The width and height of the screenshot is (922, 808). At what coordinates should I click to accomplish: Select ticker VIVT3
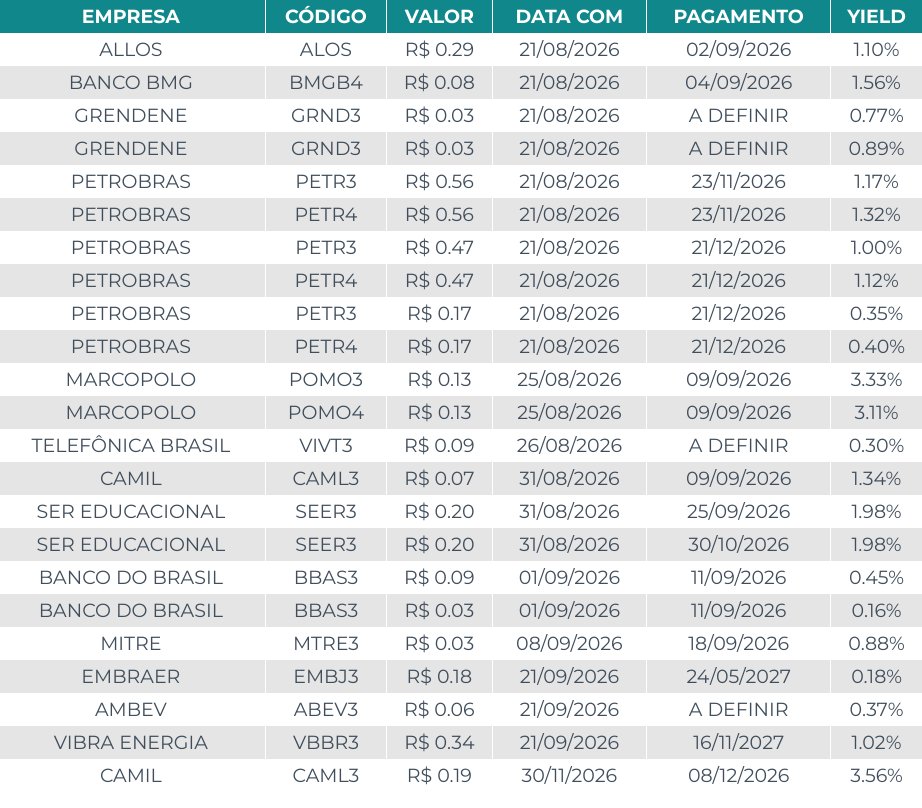326,445
